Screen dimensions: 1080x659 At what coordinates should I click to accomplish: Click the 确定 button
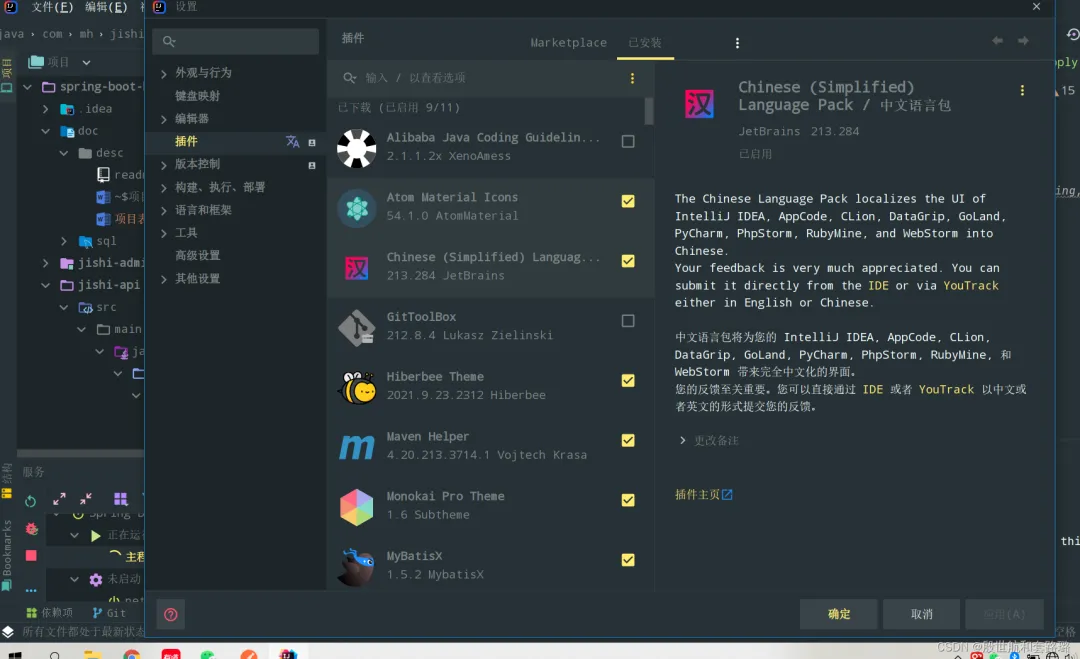point(838,614)
